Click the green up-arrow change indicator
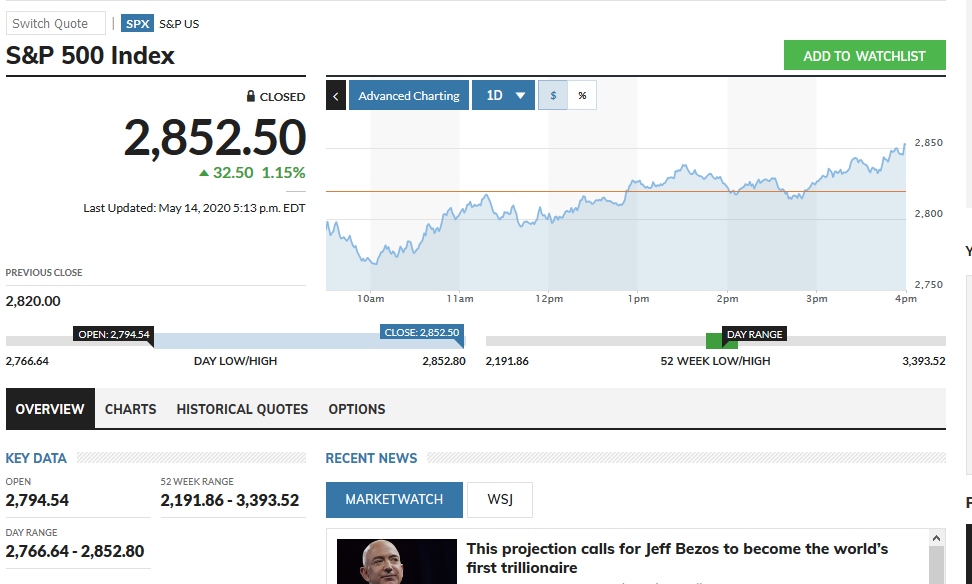The height and width of the screenshot is (584, 972). (x=204, y=173)
